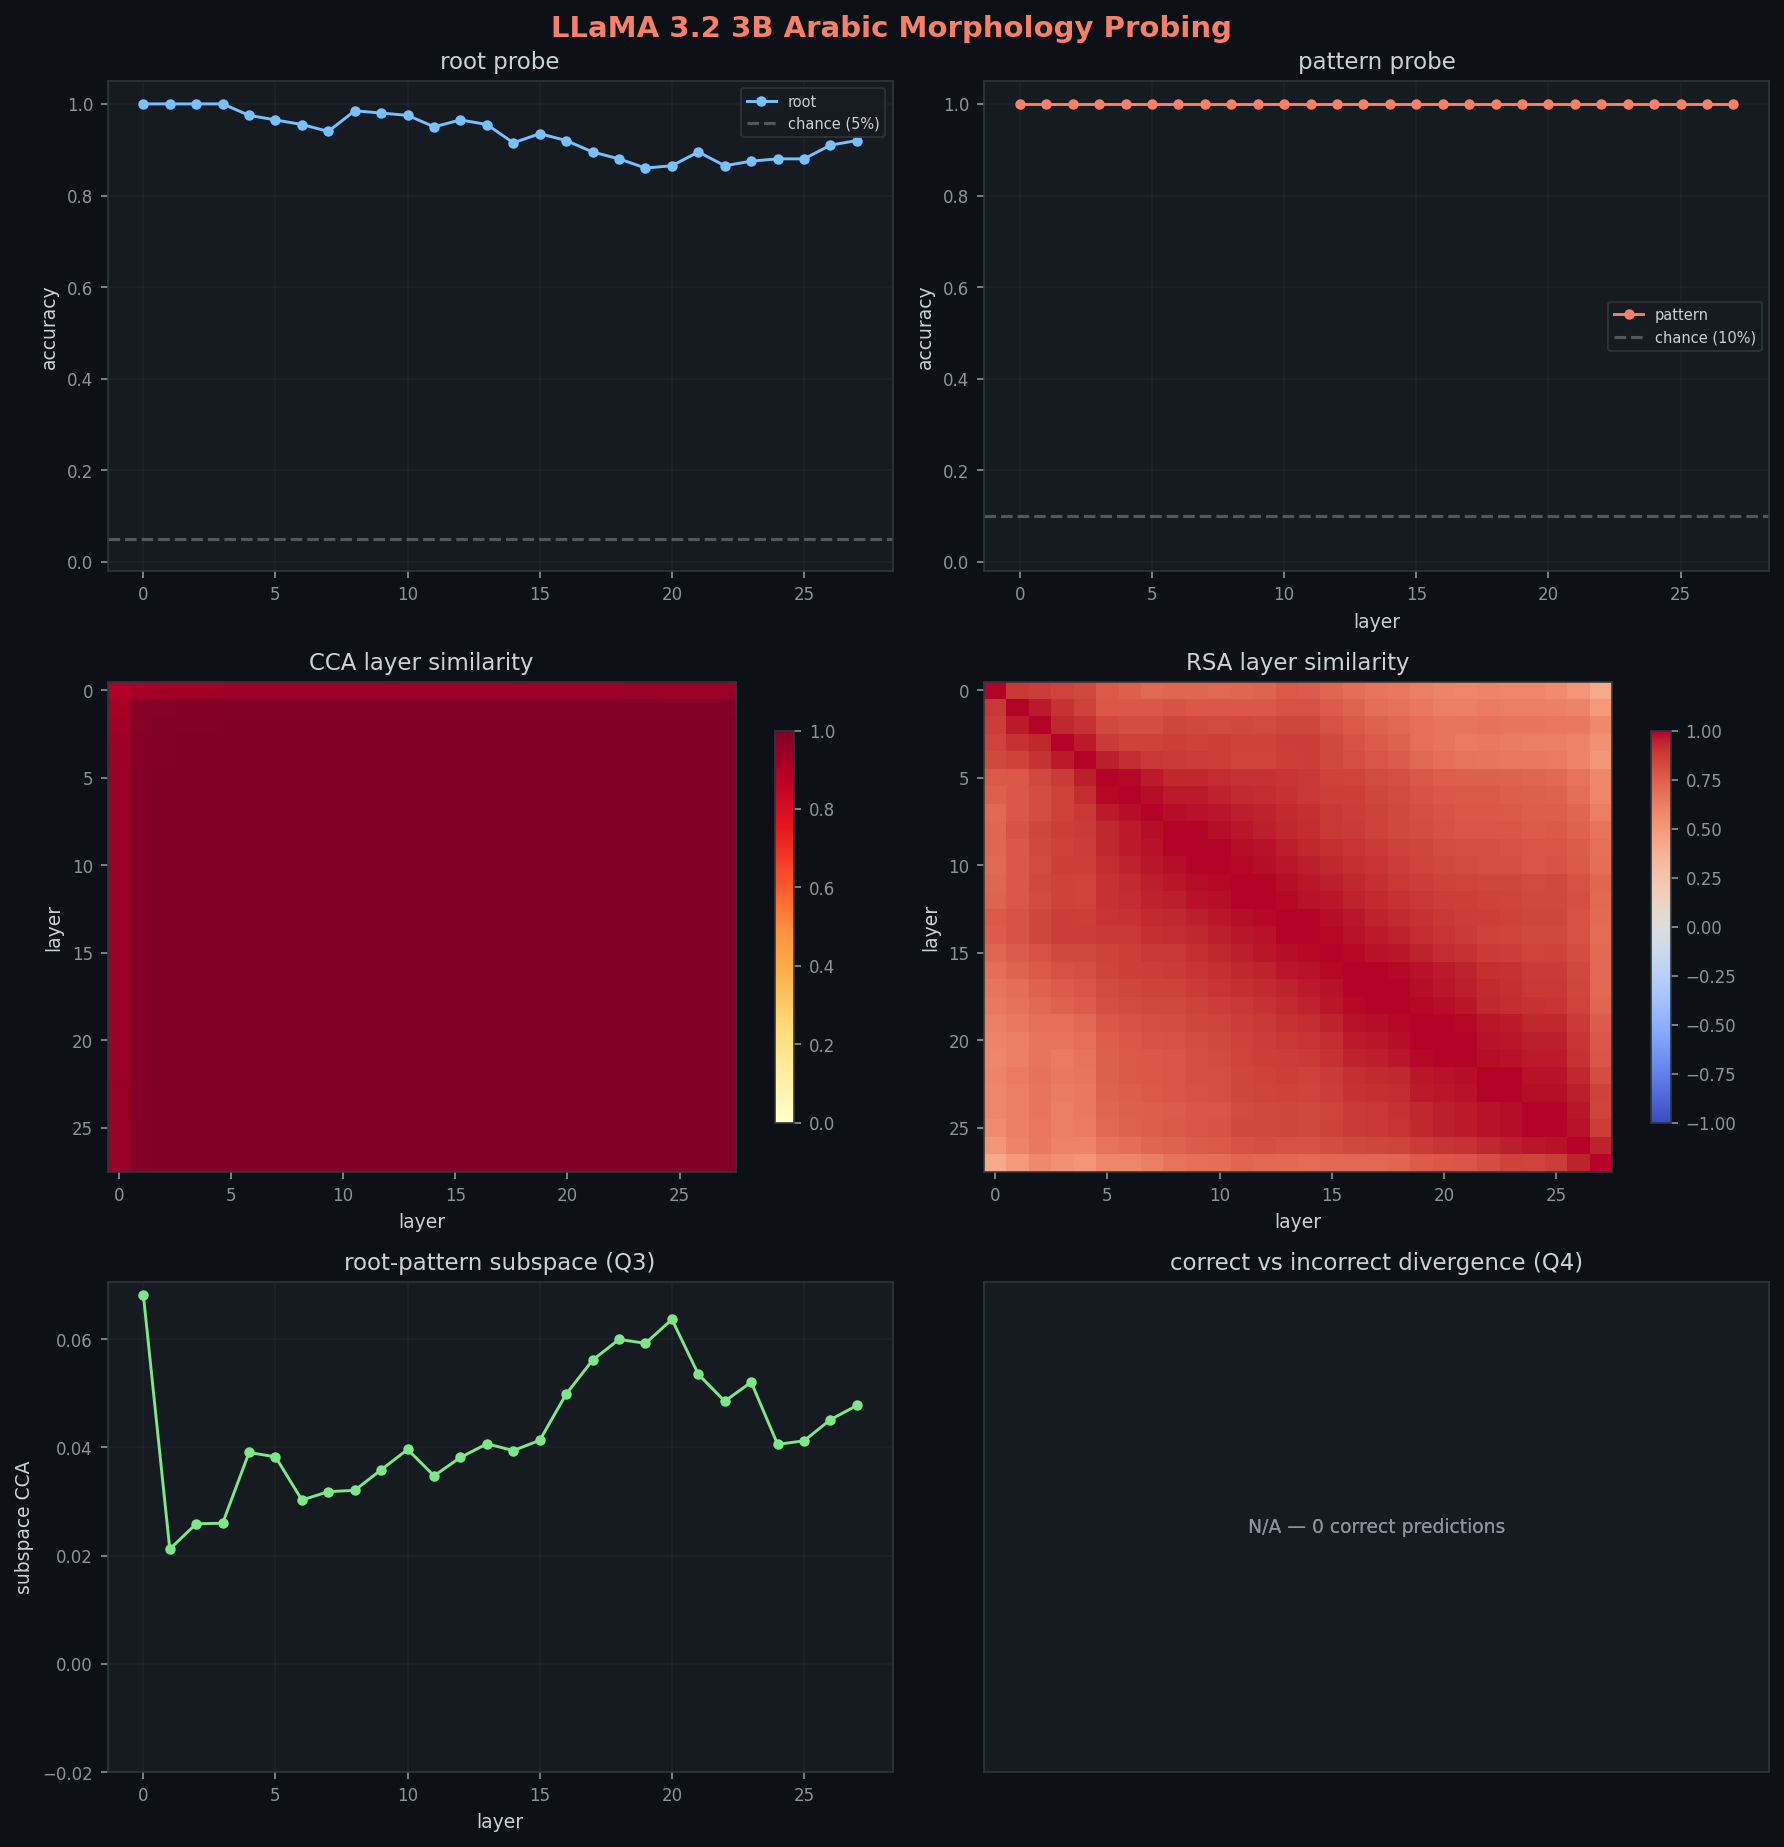Click the CCA heatmap colorbar gradient
Viewport: 1784px width, 1847px height.
coord(784,927)
